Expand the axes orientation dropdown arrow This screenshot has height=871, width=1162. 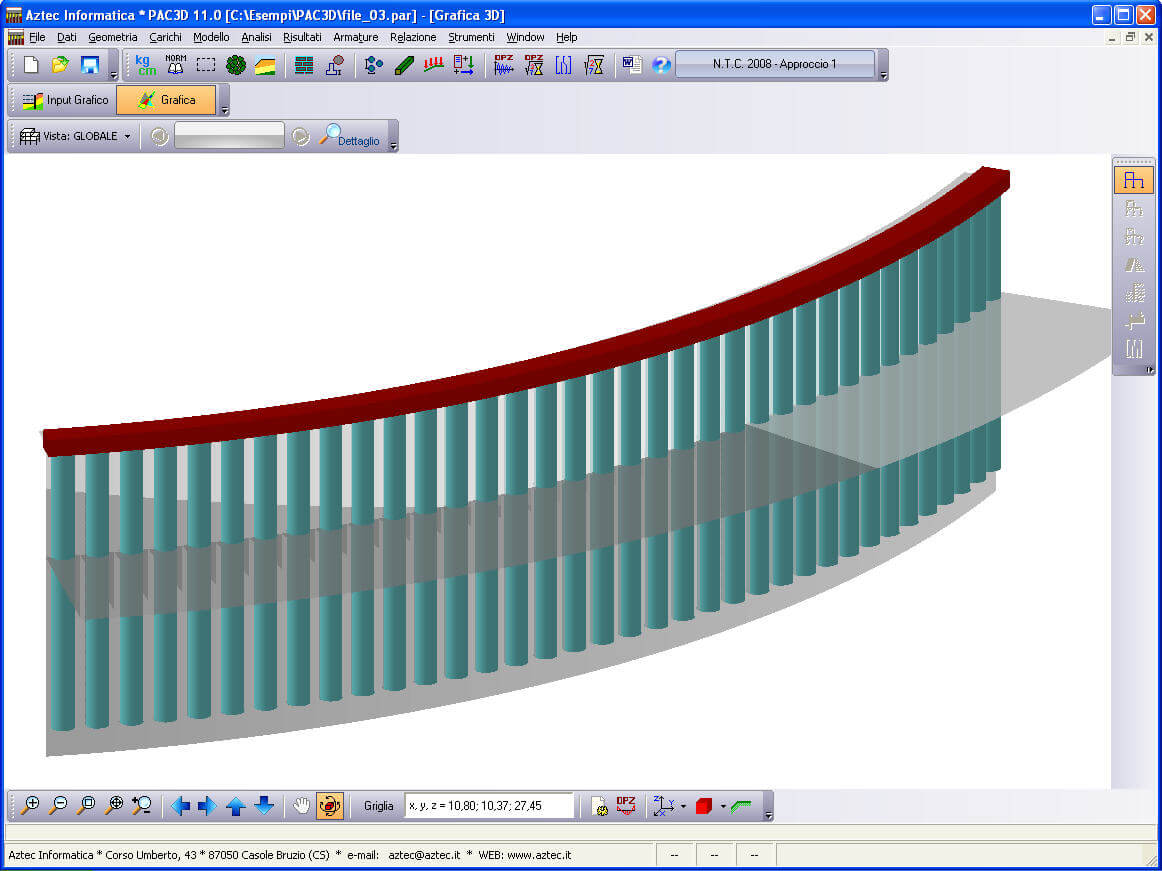pyautogui.click(x=683, y=806)
